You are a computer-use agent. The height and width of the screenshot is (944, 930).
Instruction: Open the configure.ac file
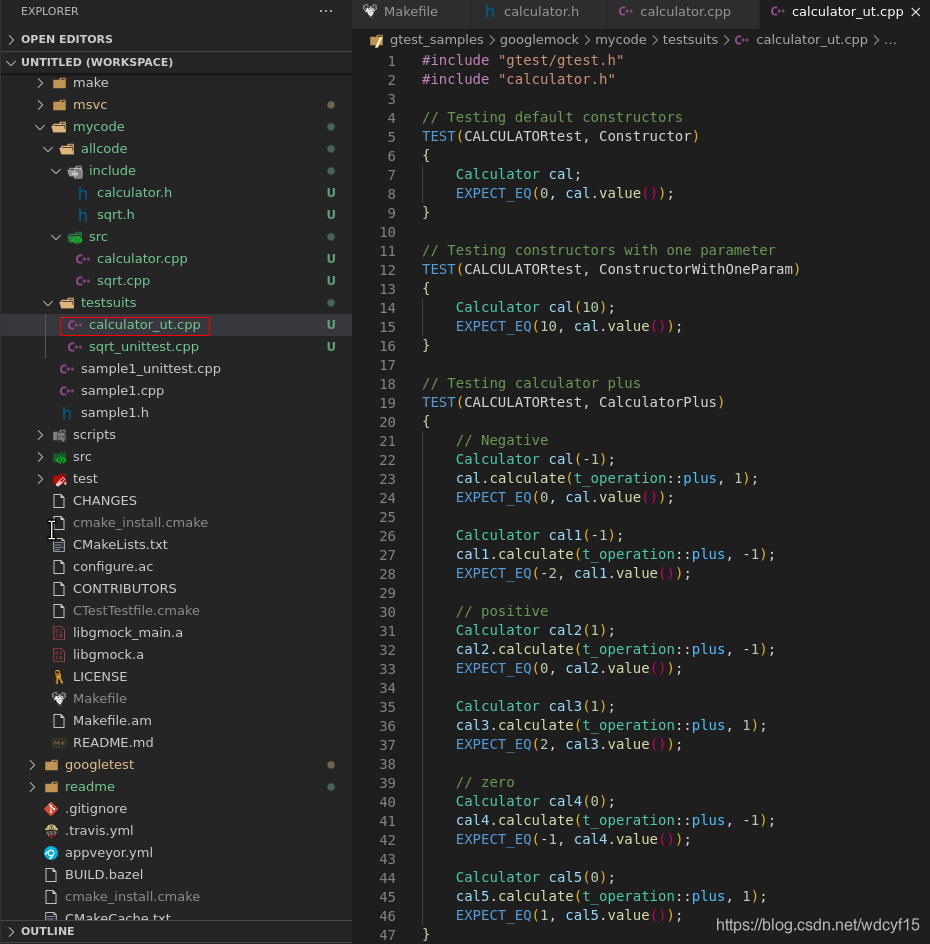tap(113, 567)
